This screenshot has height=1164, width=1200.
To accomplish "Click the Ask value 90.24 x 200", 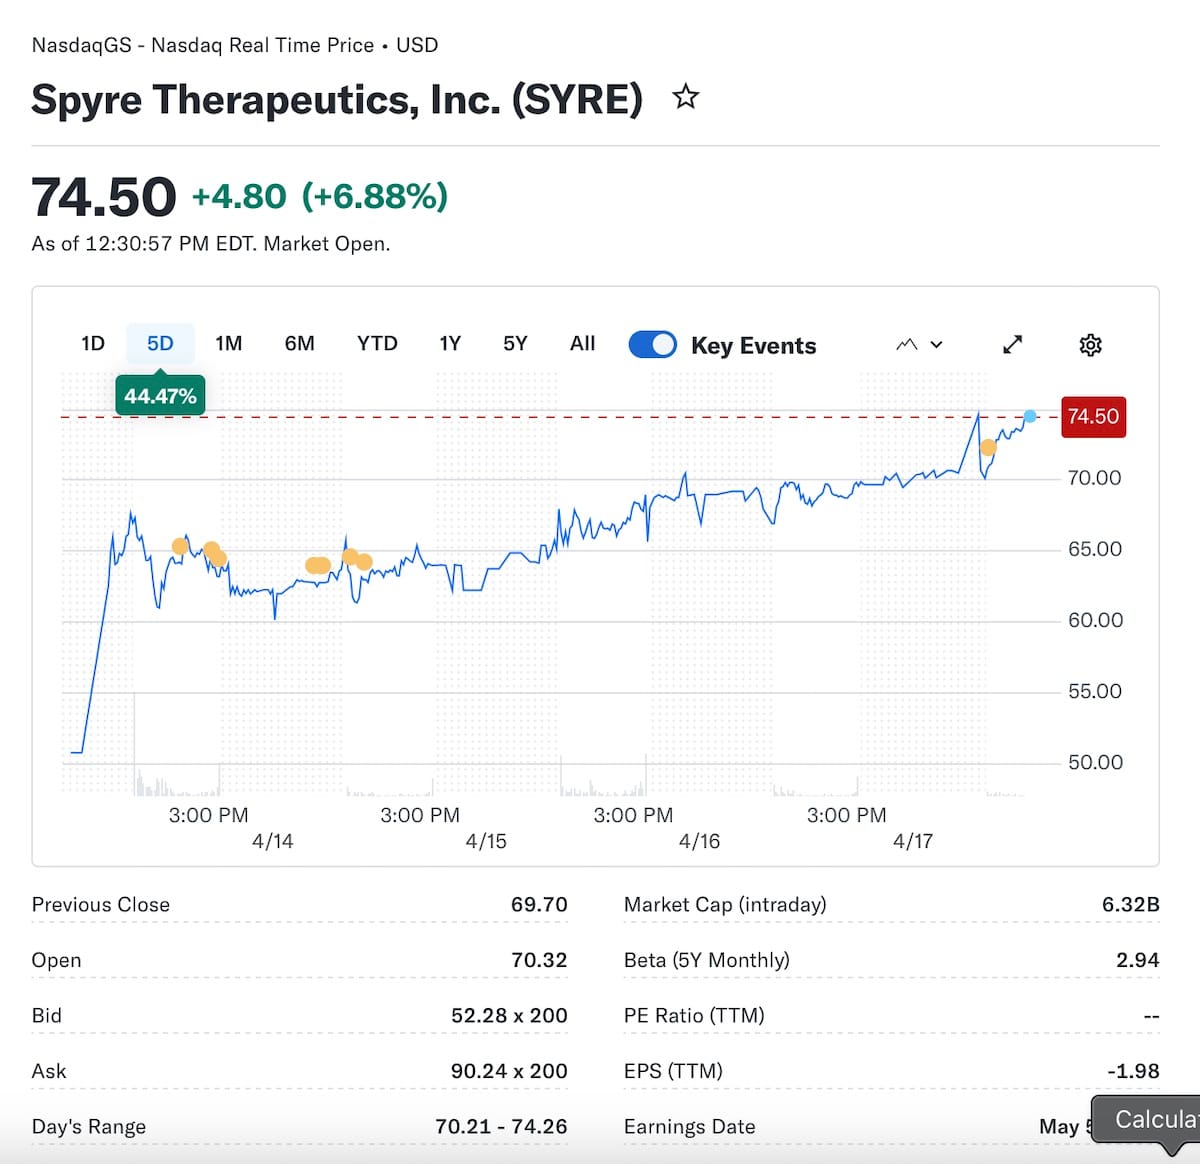I will point(509,1071).
